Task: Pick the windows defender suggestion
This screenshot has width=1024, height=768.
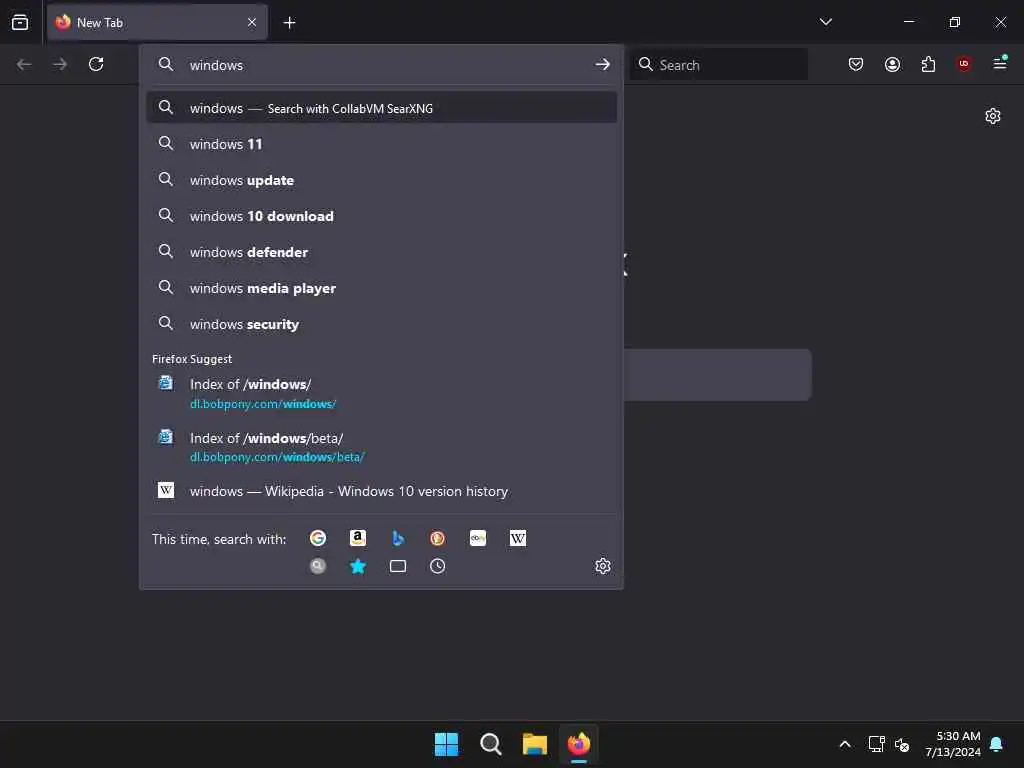Action: click(381, 252)
